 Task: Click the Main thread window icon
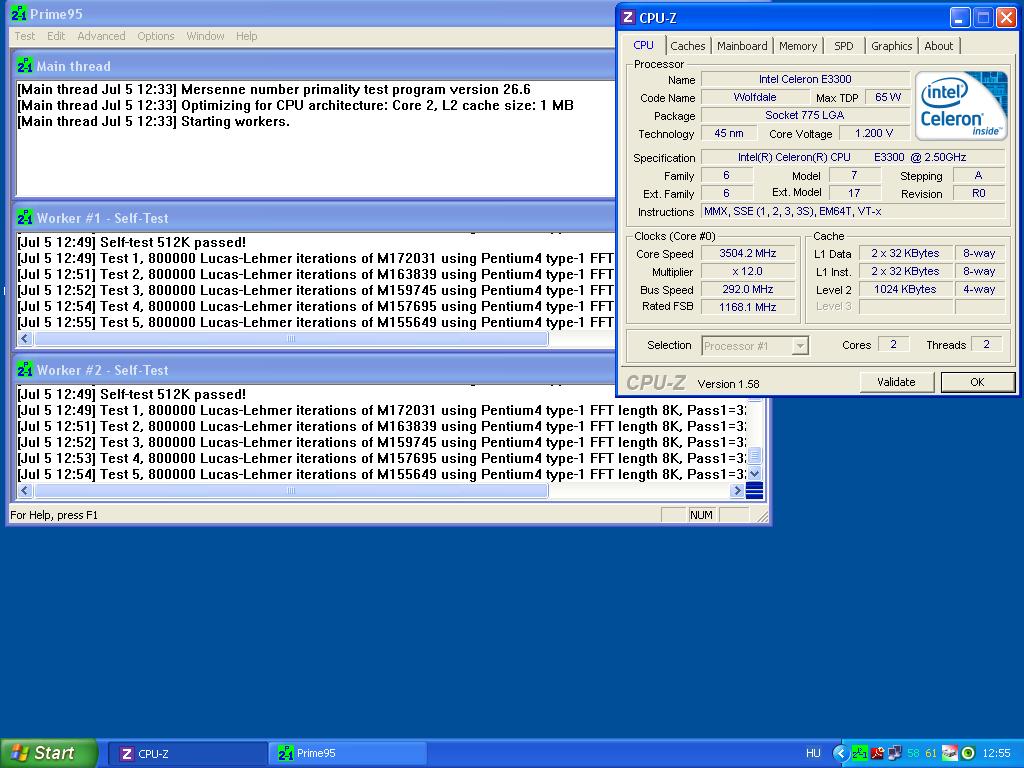25,66
